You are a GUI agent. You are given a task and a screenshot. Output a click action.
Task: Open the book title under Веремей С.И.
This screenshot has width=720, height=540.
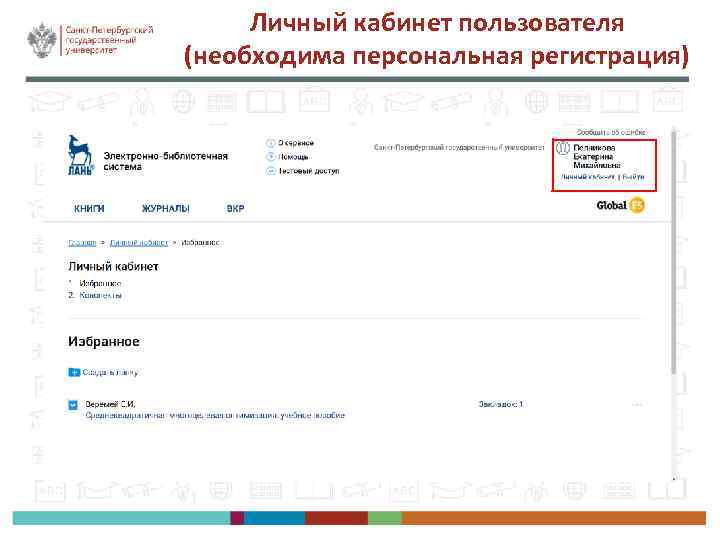215,416
